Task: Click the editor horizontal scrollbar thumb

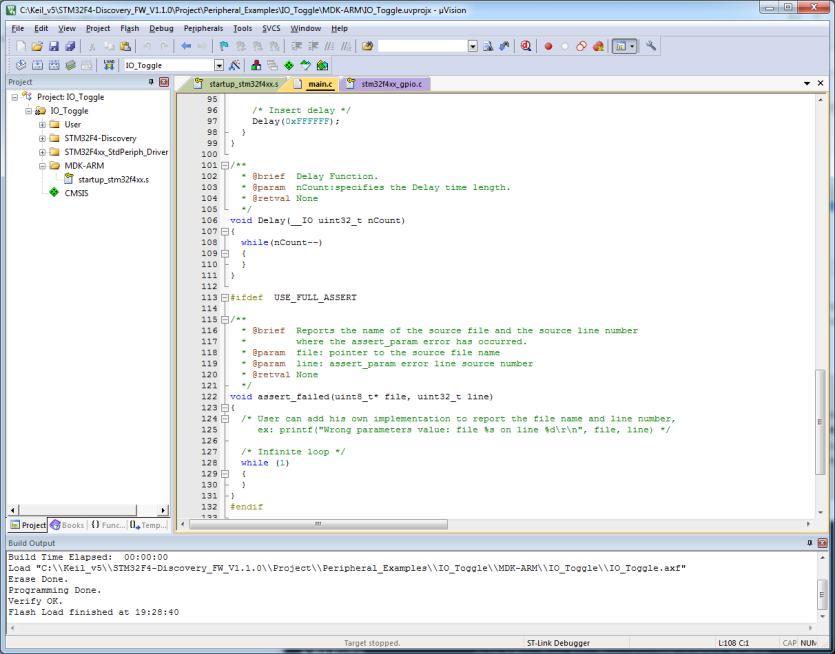Action: 318,524
